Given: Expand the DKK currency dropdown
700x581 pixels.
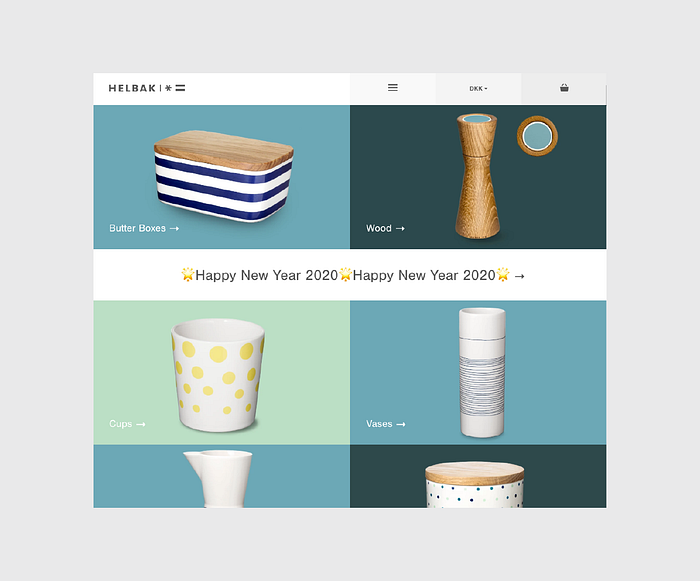Looking at the screenshot, I should (478, 89).
